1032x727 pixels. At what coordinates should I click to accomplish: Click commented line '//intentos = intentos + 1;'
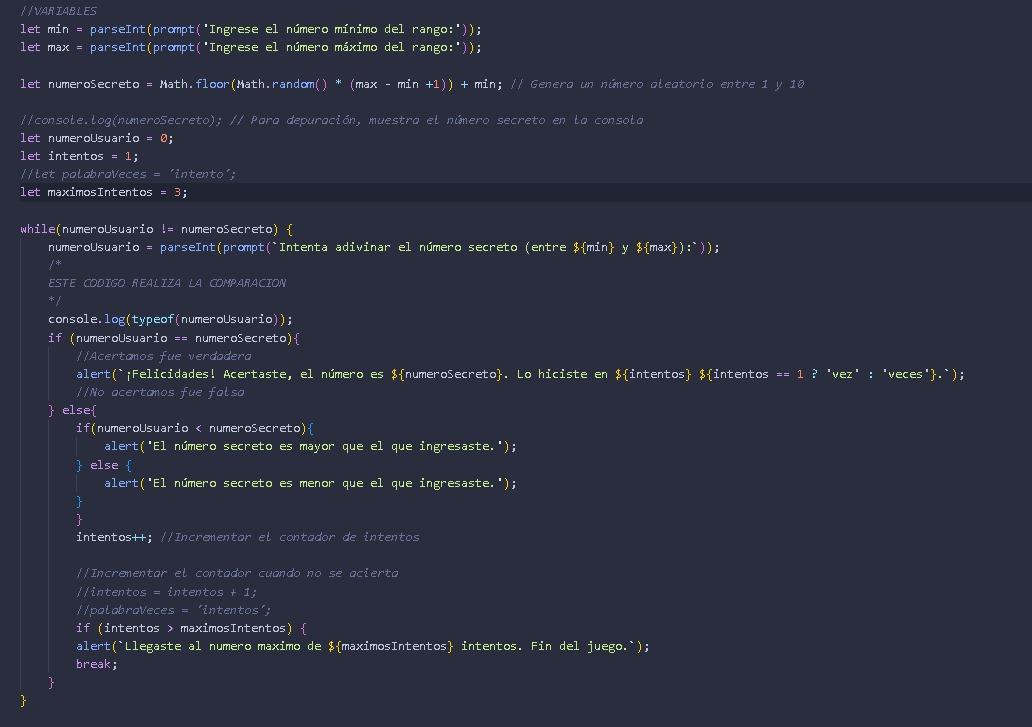point(167,591)
